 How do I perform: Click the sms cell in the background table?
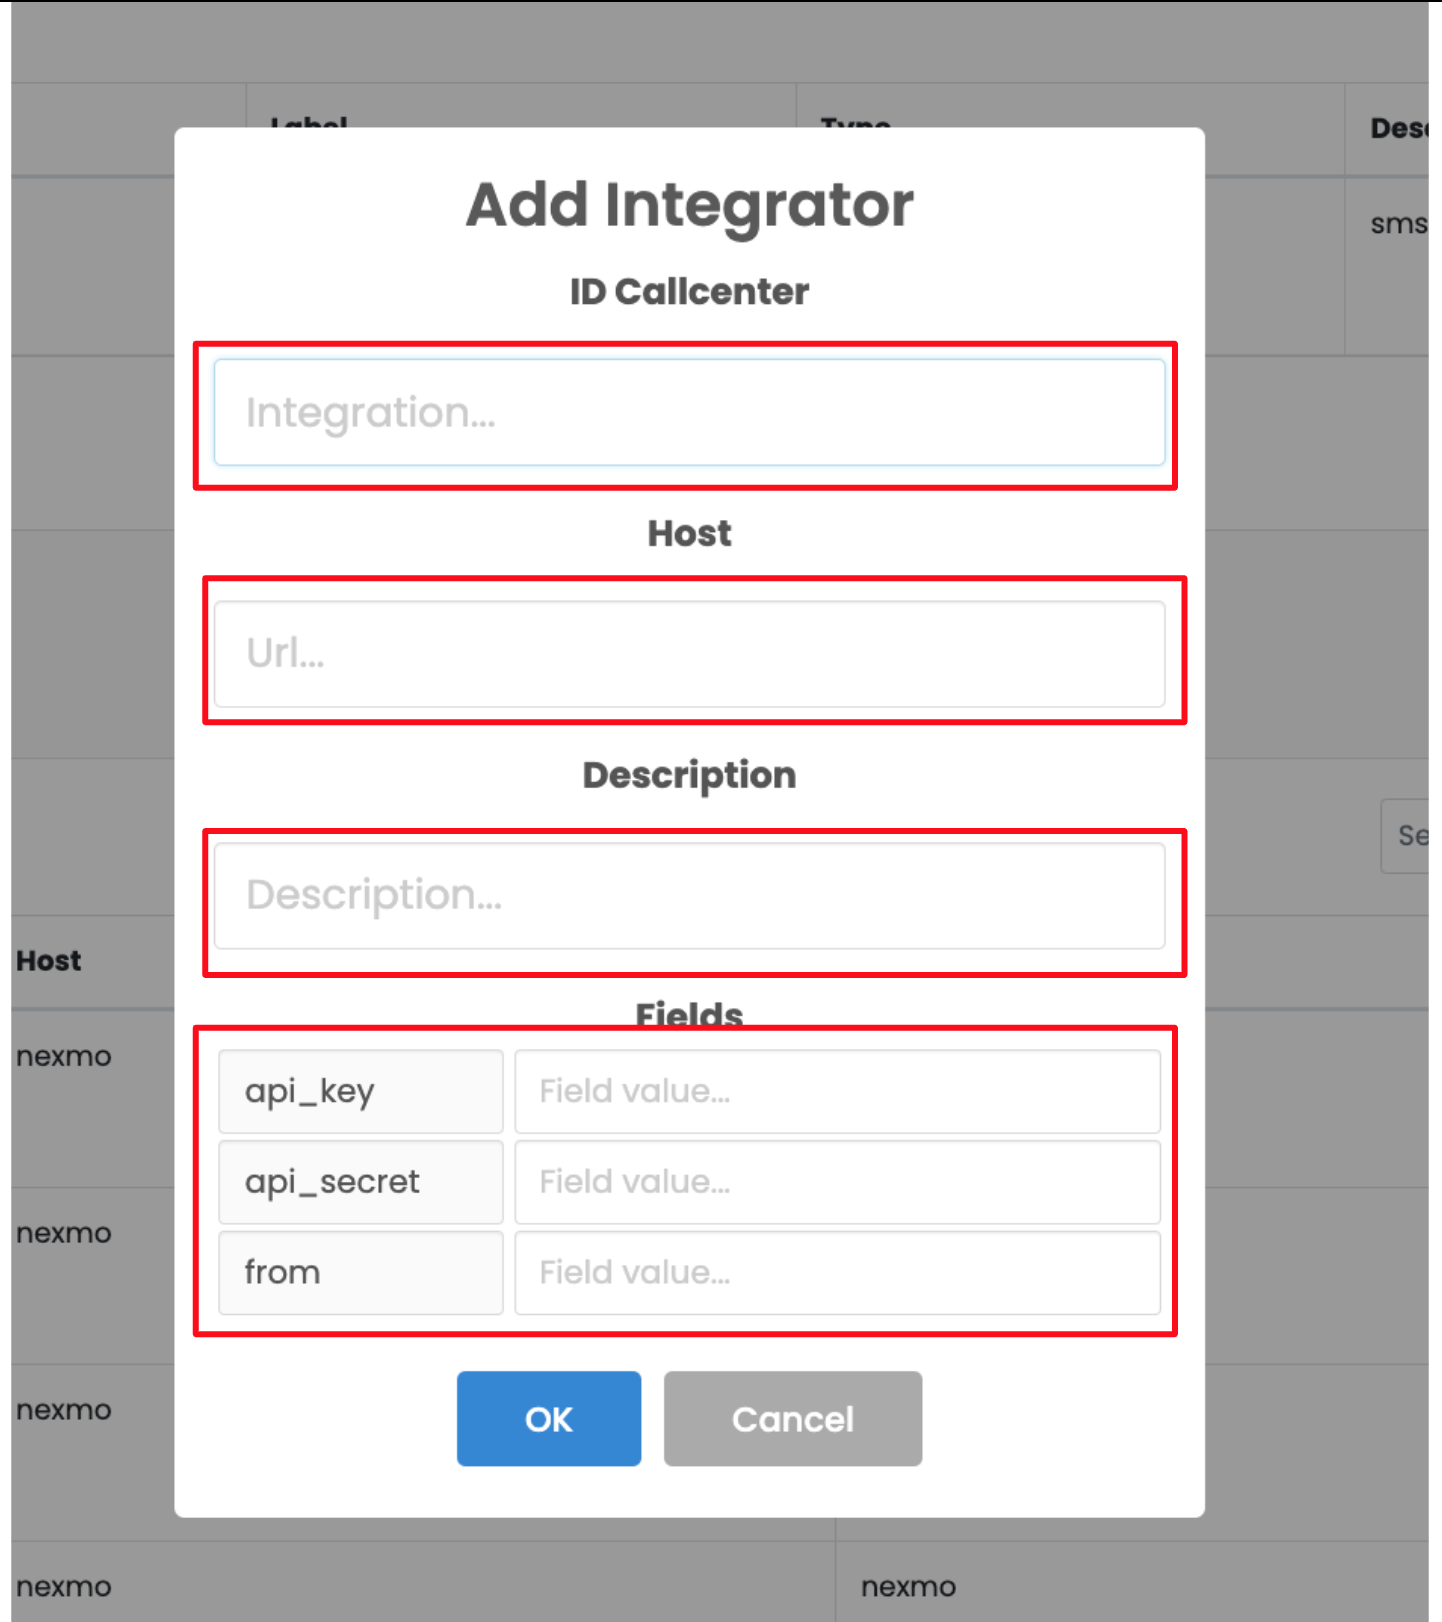(x=1398, y=224)
